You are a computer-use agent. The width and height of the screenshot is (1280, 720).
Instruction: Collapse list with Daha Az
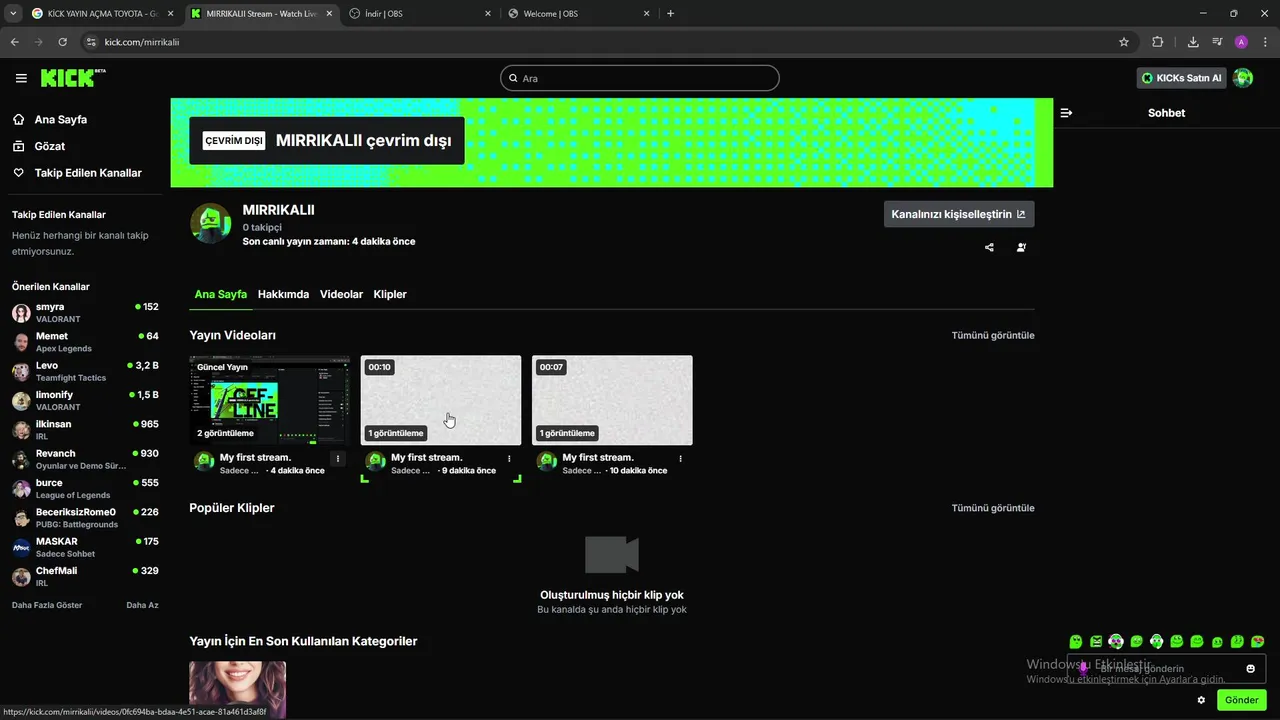tap(142, 605)
